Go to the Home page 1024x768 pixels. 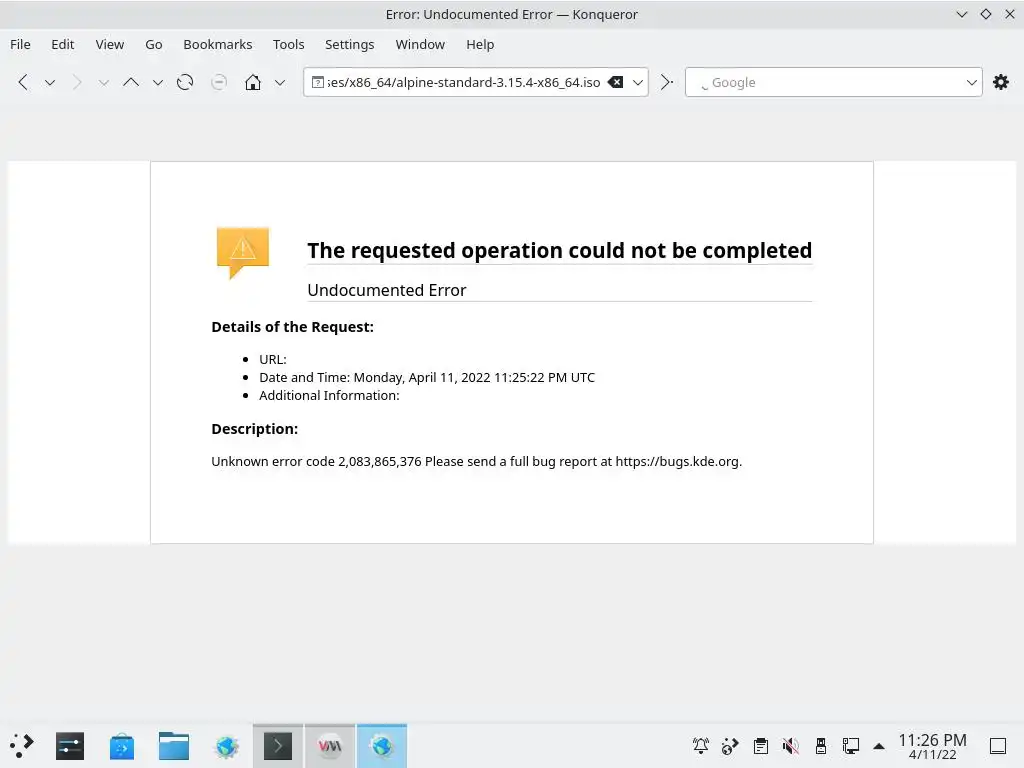[x=253, y=82]
